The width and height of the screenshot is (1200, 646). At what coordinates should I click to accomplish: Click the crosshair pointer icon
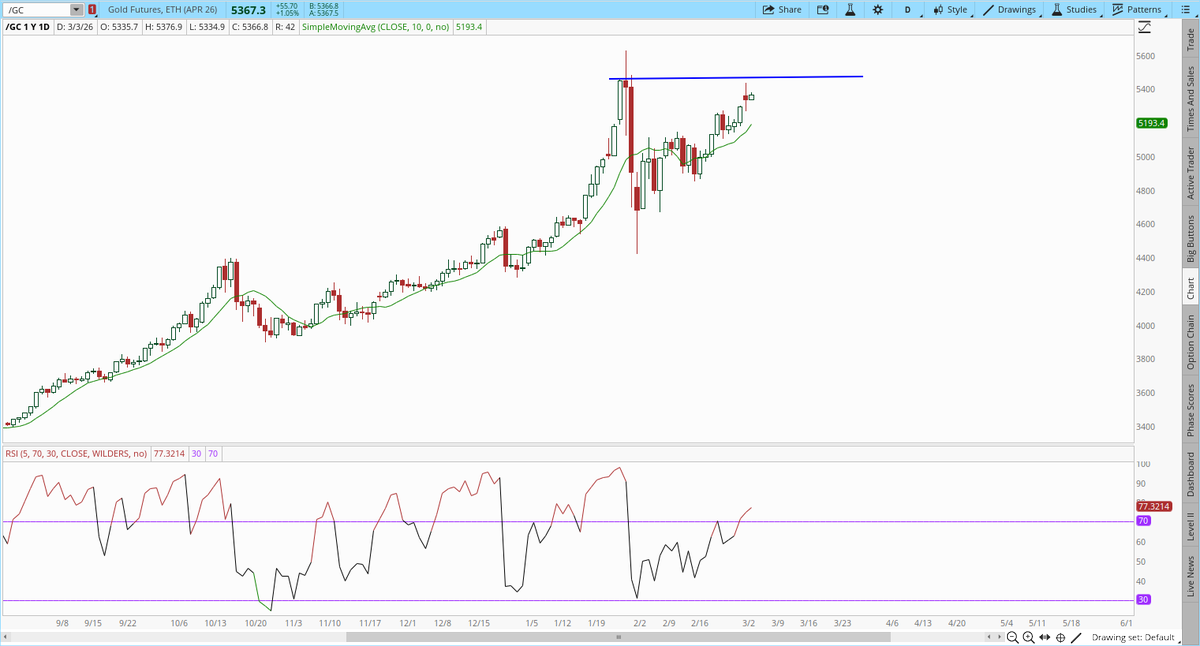(x=1060, y=637)
